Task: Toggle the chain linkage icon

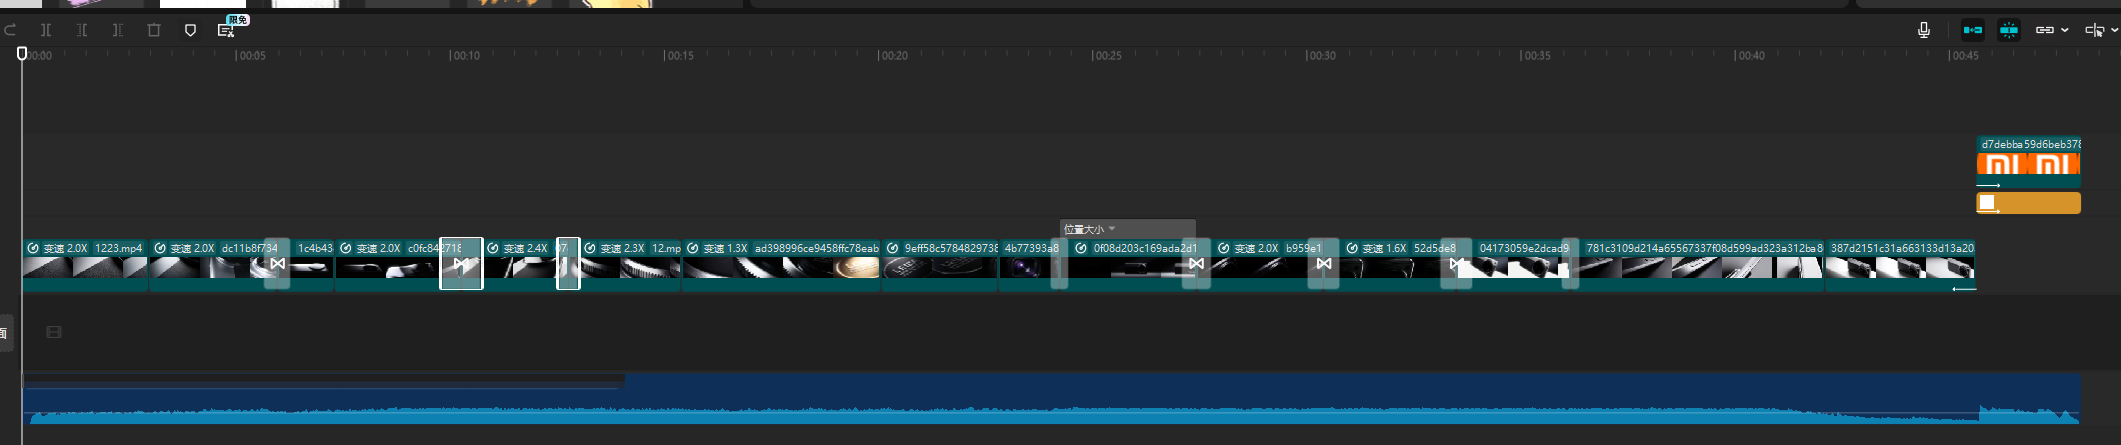Action: pos(2044,30)
